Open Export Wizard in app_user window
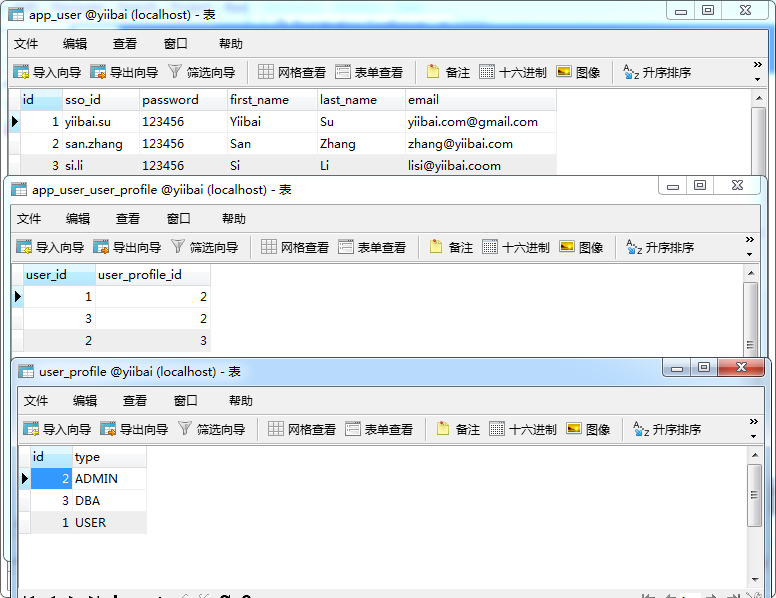Screen dimensions: 776x598 click(x=124, y=72)
